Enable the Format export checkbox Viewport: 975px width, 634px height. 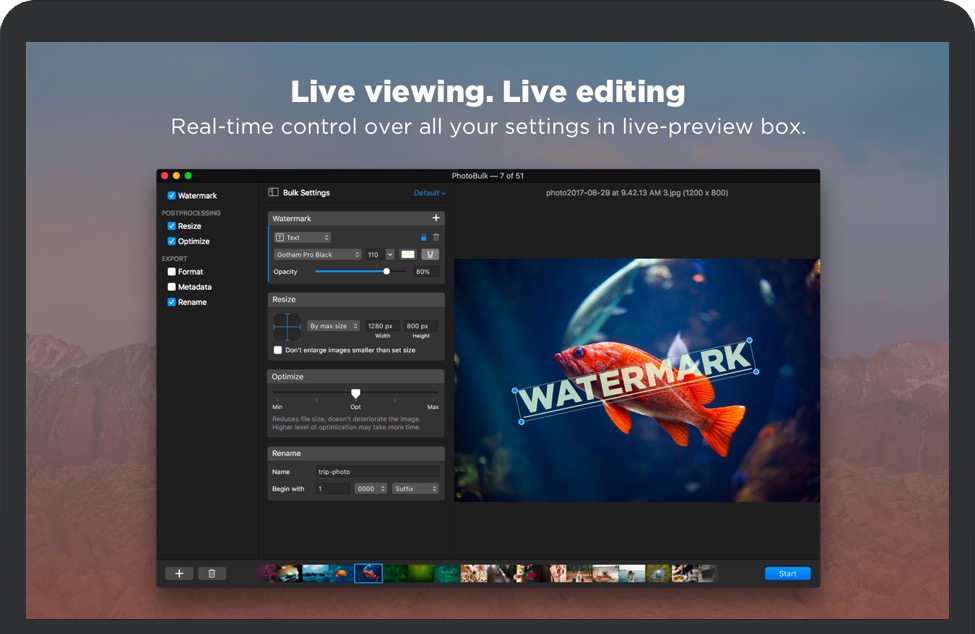(x=172, y=272)
